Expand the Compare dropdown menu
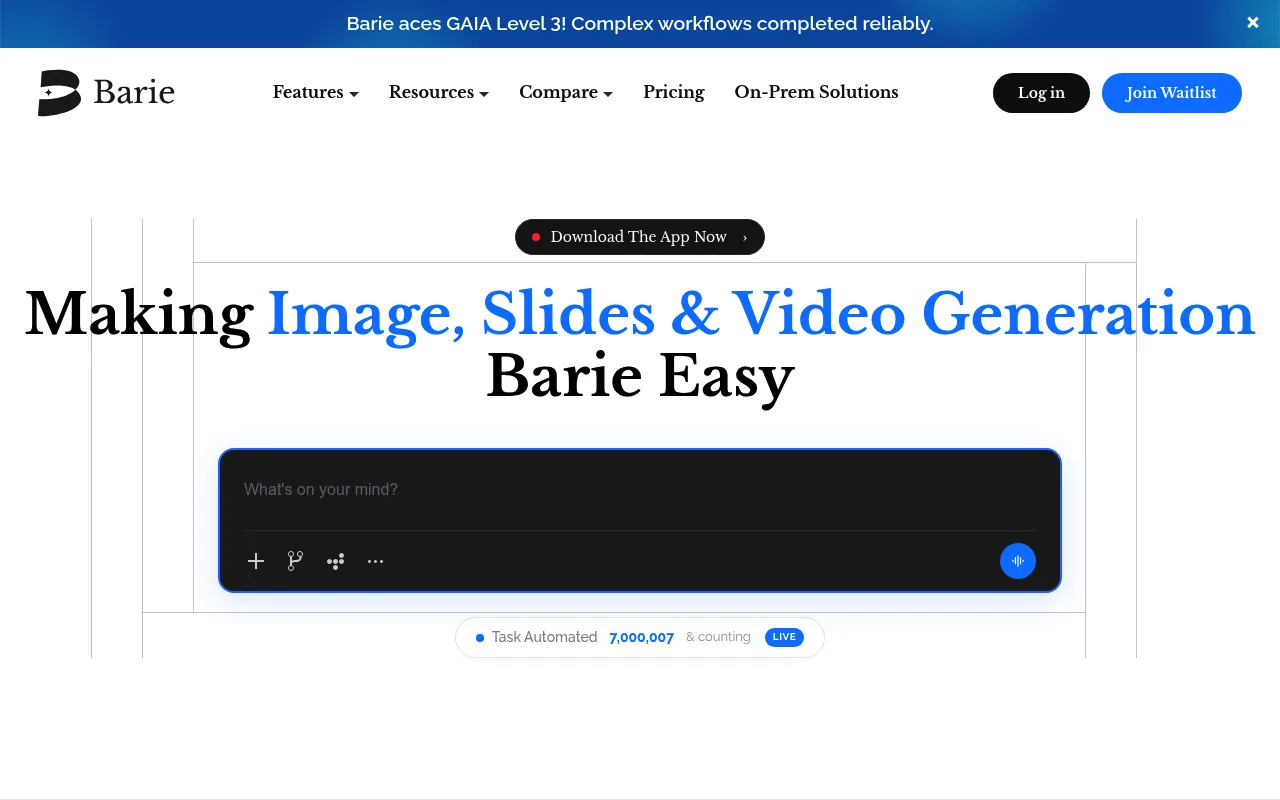Screen dimensions: 1280x800 click(566, 92)
